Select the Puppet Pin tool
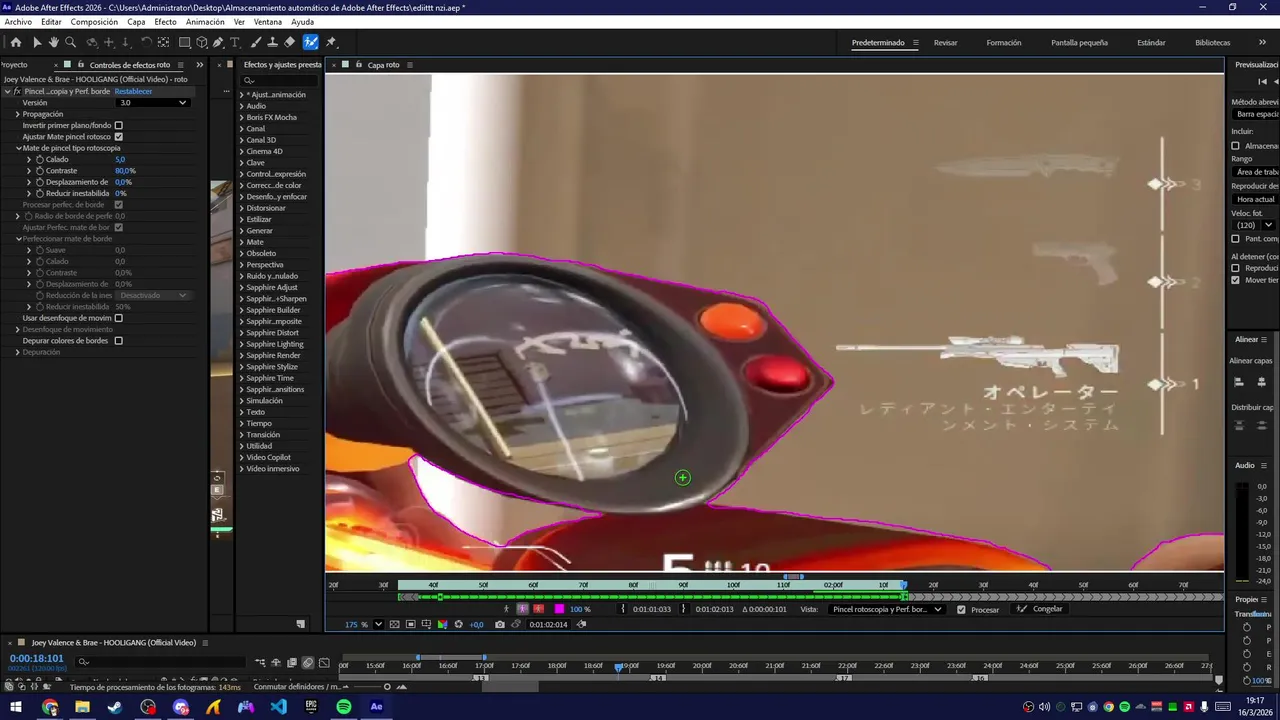Image resolution: width=1280 pixels, height=720 pixels. (x=331, y=42)
